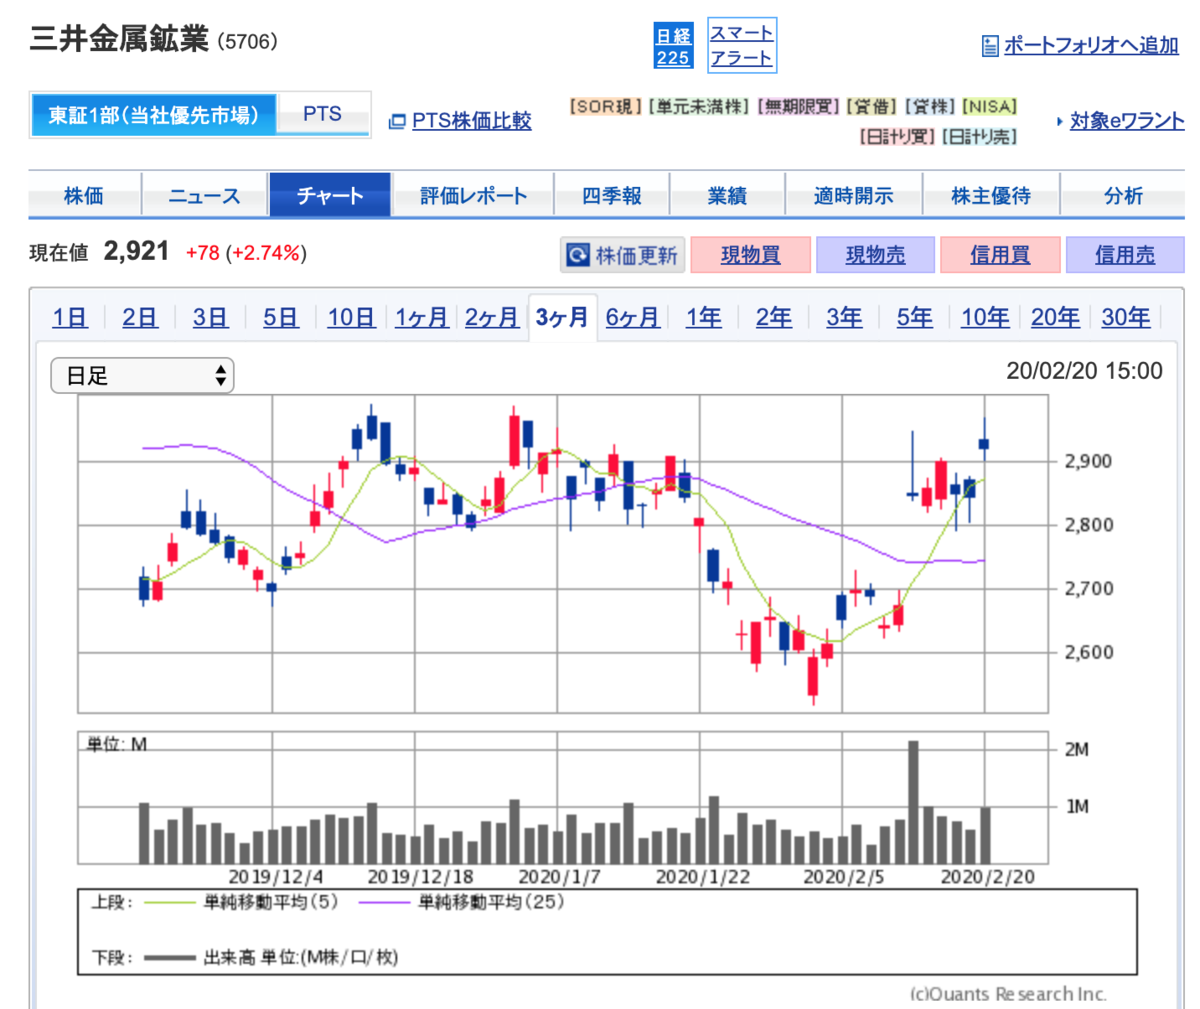This screenshot has height=1009, width=1200.
Task: Switch to the 東証1部(当社優先市場) market toggle
Action: (153, 114)
